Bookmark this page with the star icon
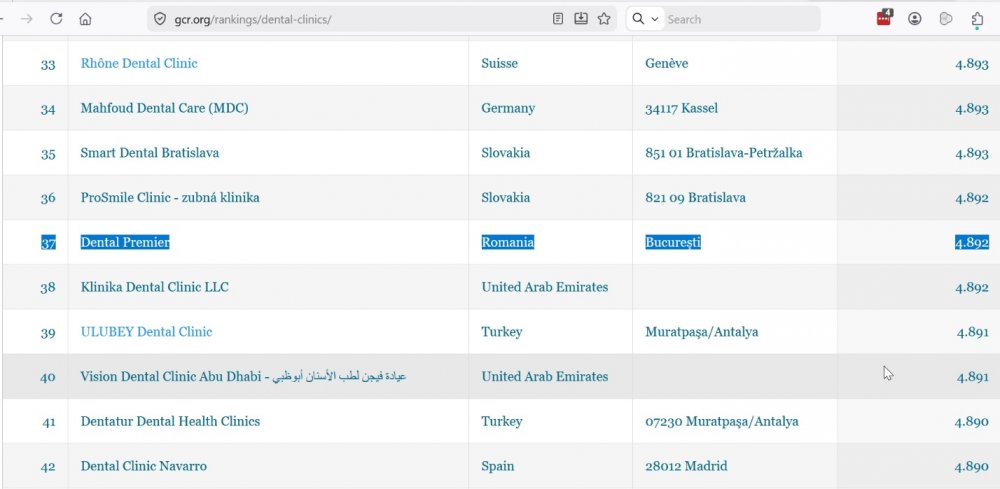This screenshot has width=1000, height=489. (604, 19)
